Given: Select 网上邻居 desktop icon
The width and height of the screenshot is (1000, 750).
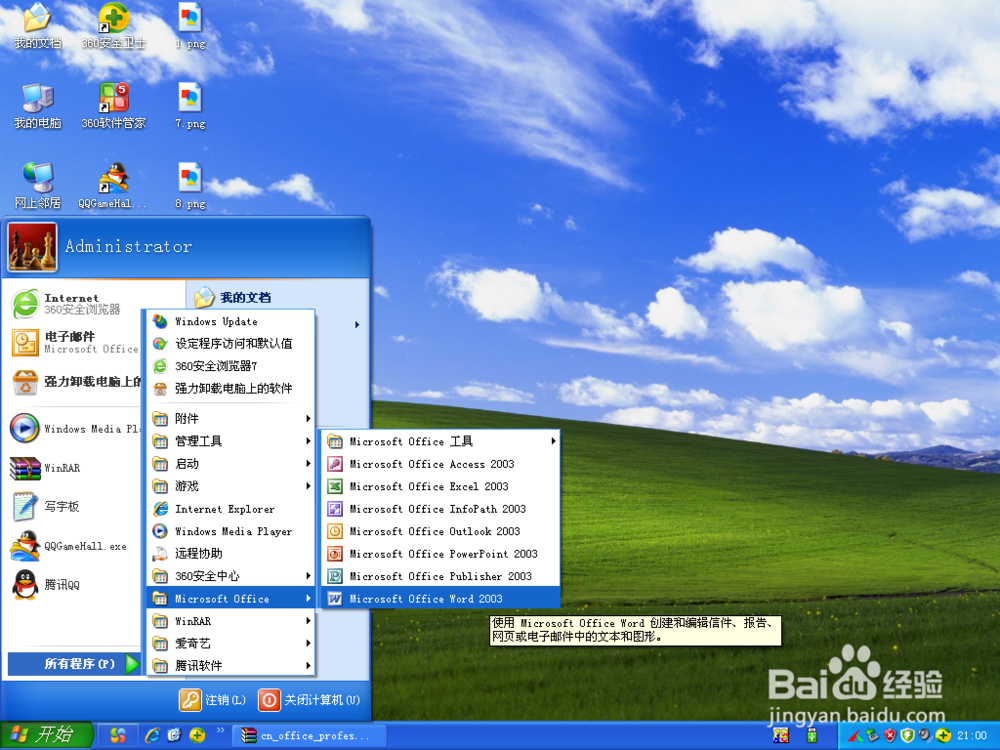Looking at the screenshot, I should (x=38, y=186).
